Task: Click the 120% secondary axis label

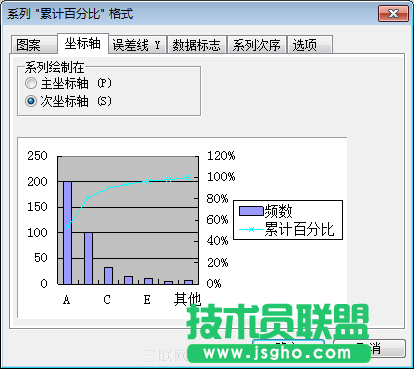Action: click(221, 155)
